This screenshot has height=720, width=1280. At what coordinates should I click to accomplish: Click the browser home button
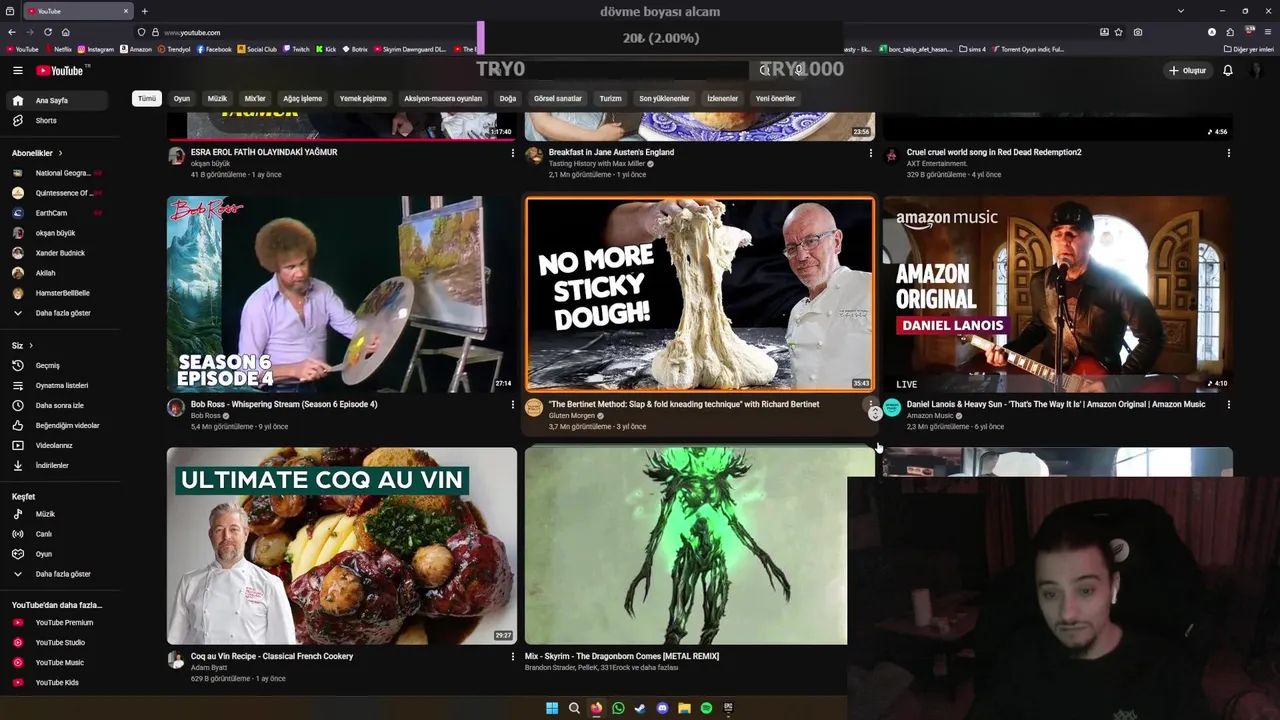pyautogui.click(x=65, y=32)
